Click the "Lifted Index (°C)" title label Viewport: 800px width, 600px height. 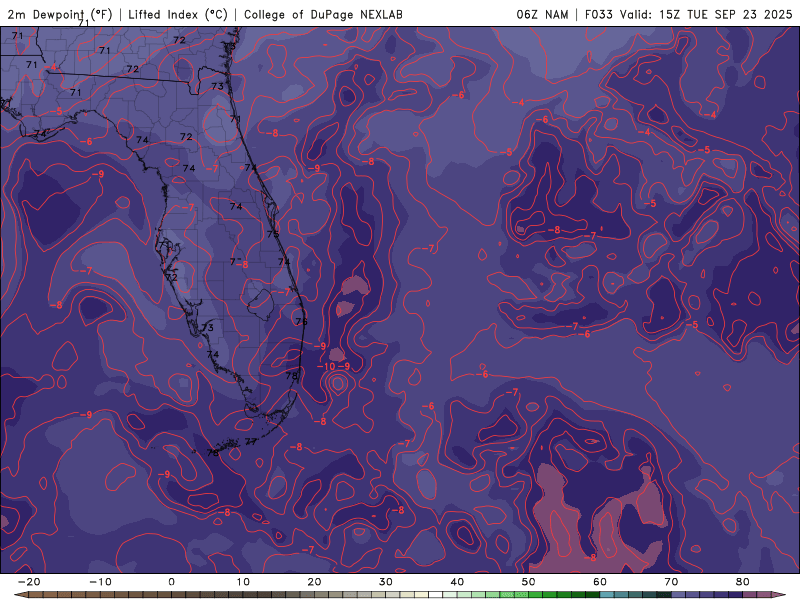tap(178, 14)
